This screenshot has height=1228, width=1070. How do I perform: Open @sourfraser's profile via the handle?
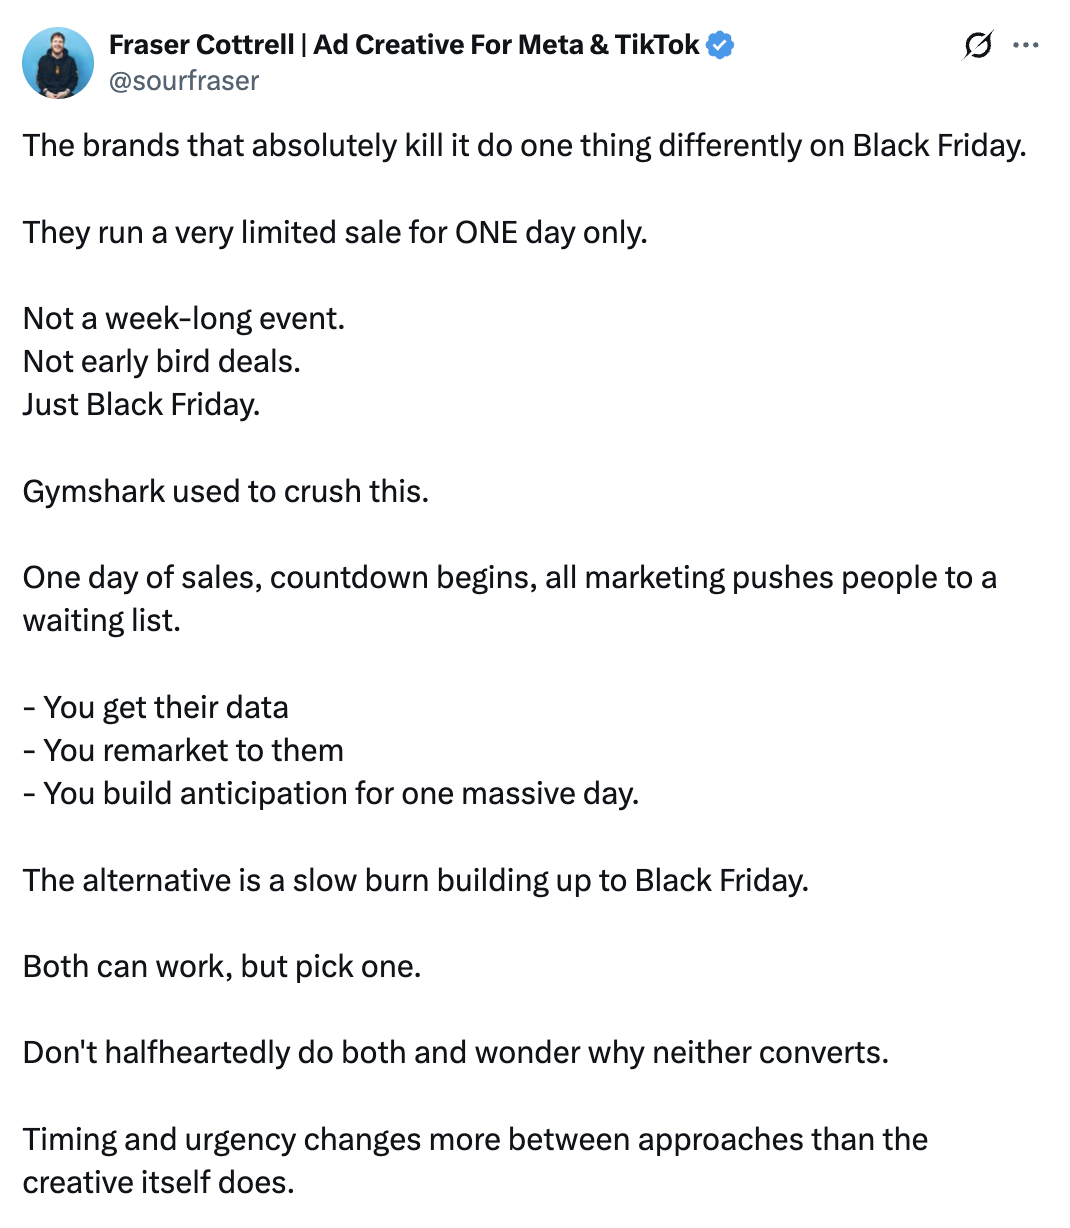183,81
